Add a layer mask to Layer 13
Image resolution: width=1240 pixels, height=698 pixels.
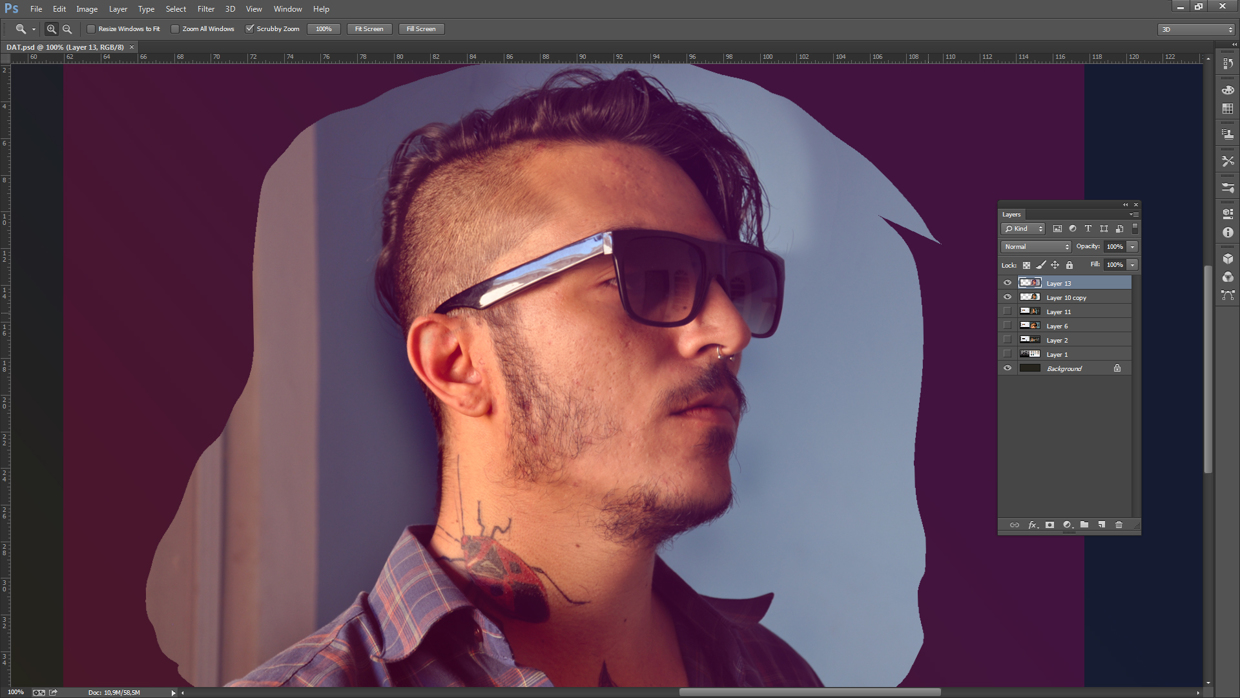tap(1049, 524)
